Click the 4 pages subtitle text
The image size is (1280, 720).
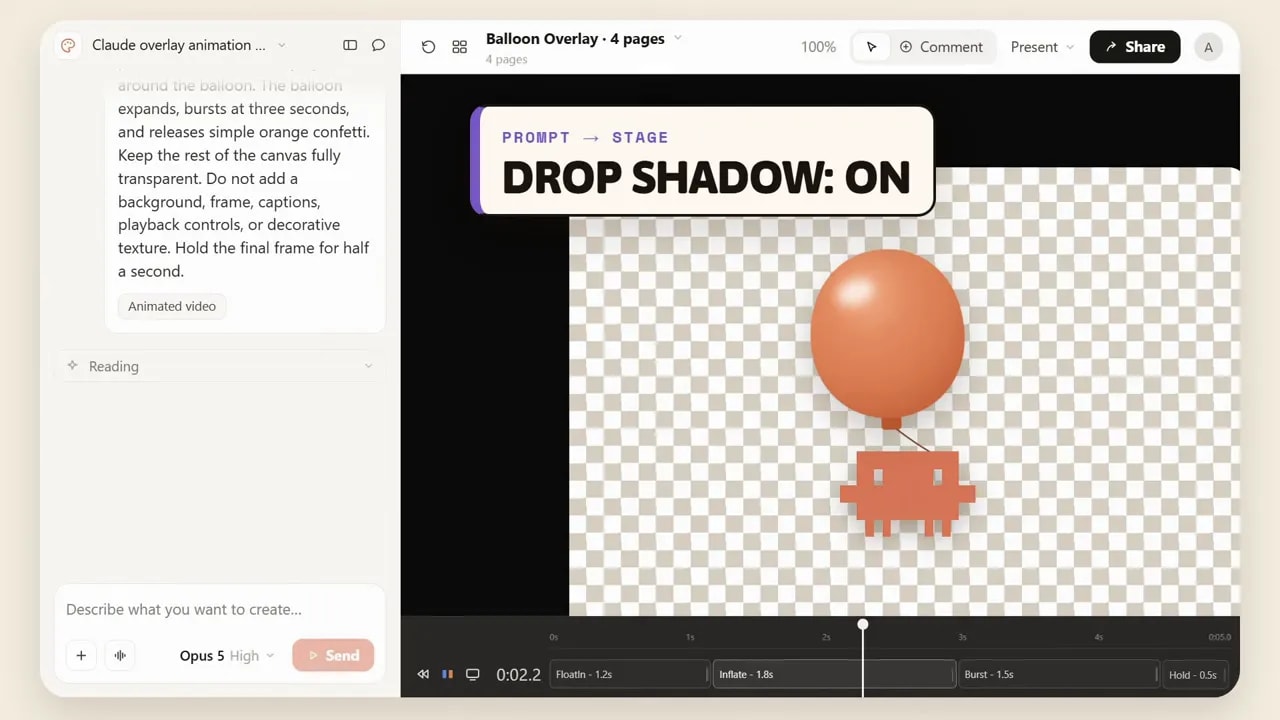[506, 60]
